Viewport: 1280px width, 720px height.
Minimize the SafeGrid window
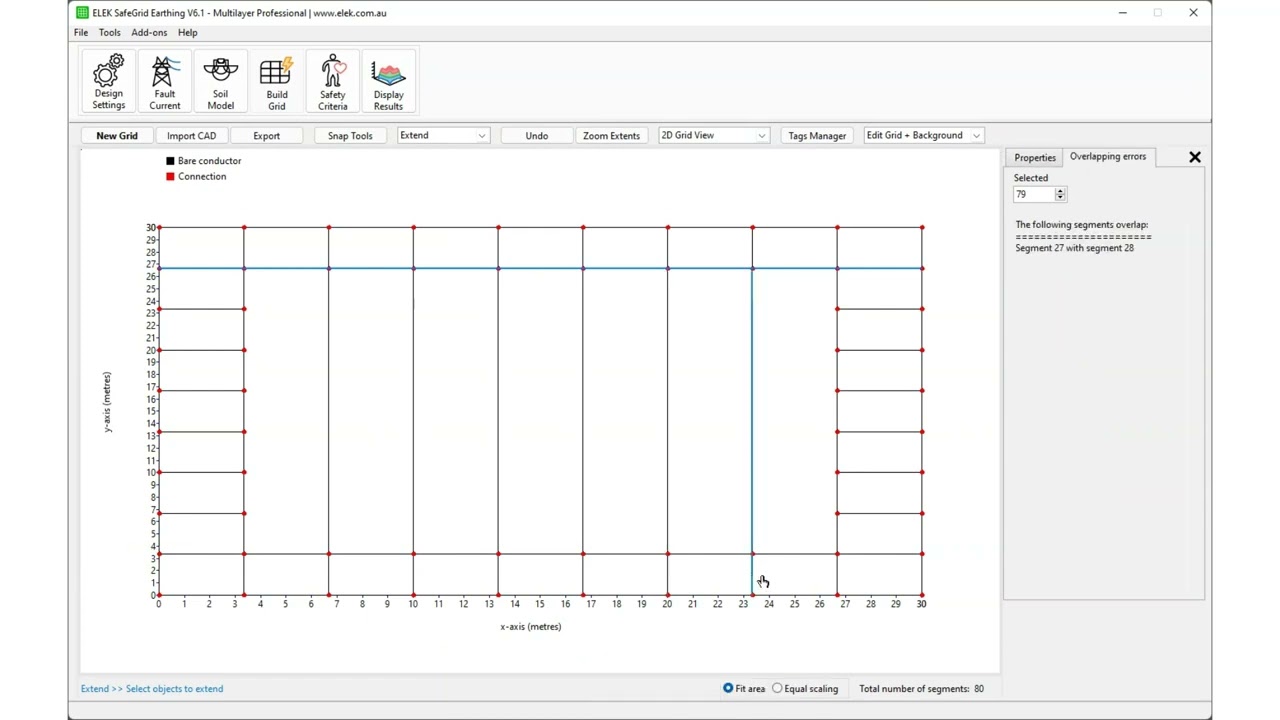1123,13
